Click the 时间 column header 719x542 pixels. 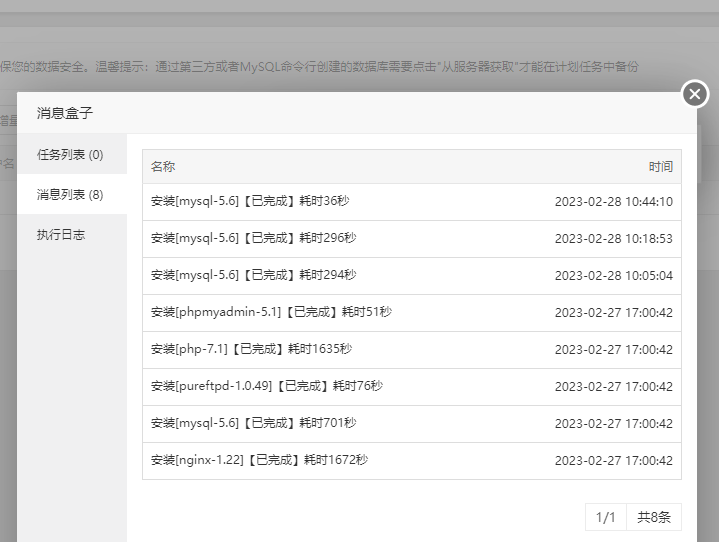coord(660,166)
